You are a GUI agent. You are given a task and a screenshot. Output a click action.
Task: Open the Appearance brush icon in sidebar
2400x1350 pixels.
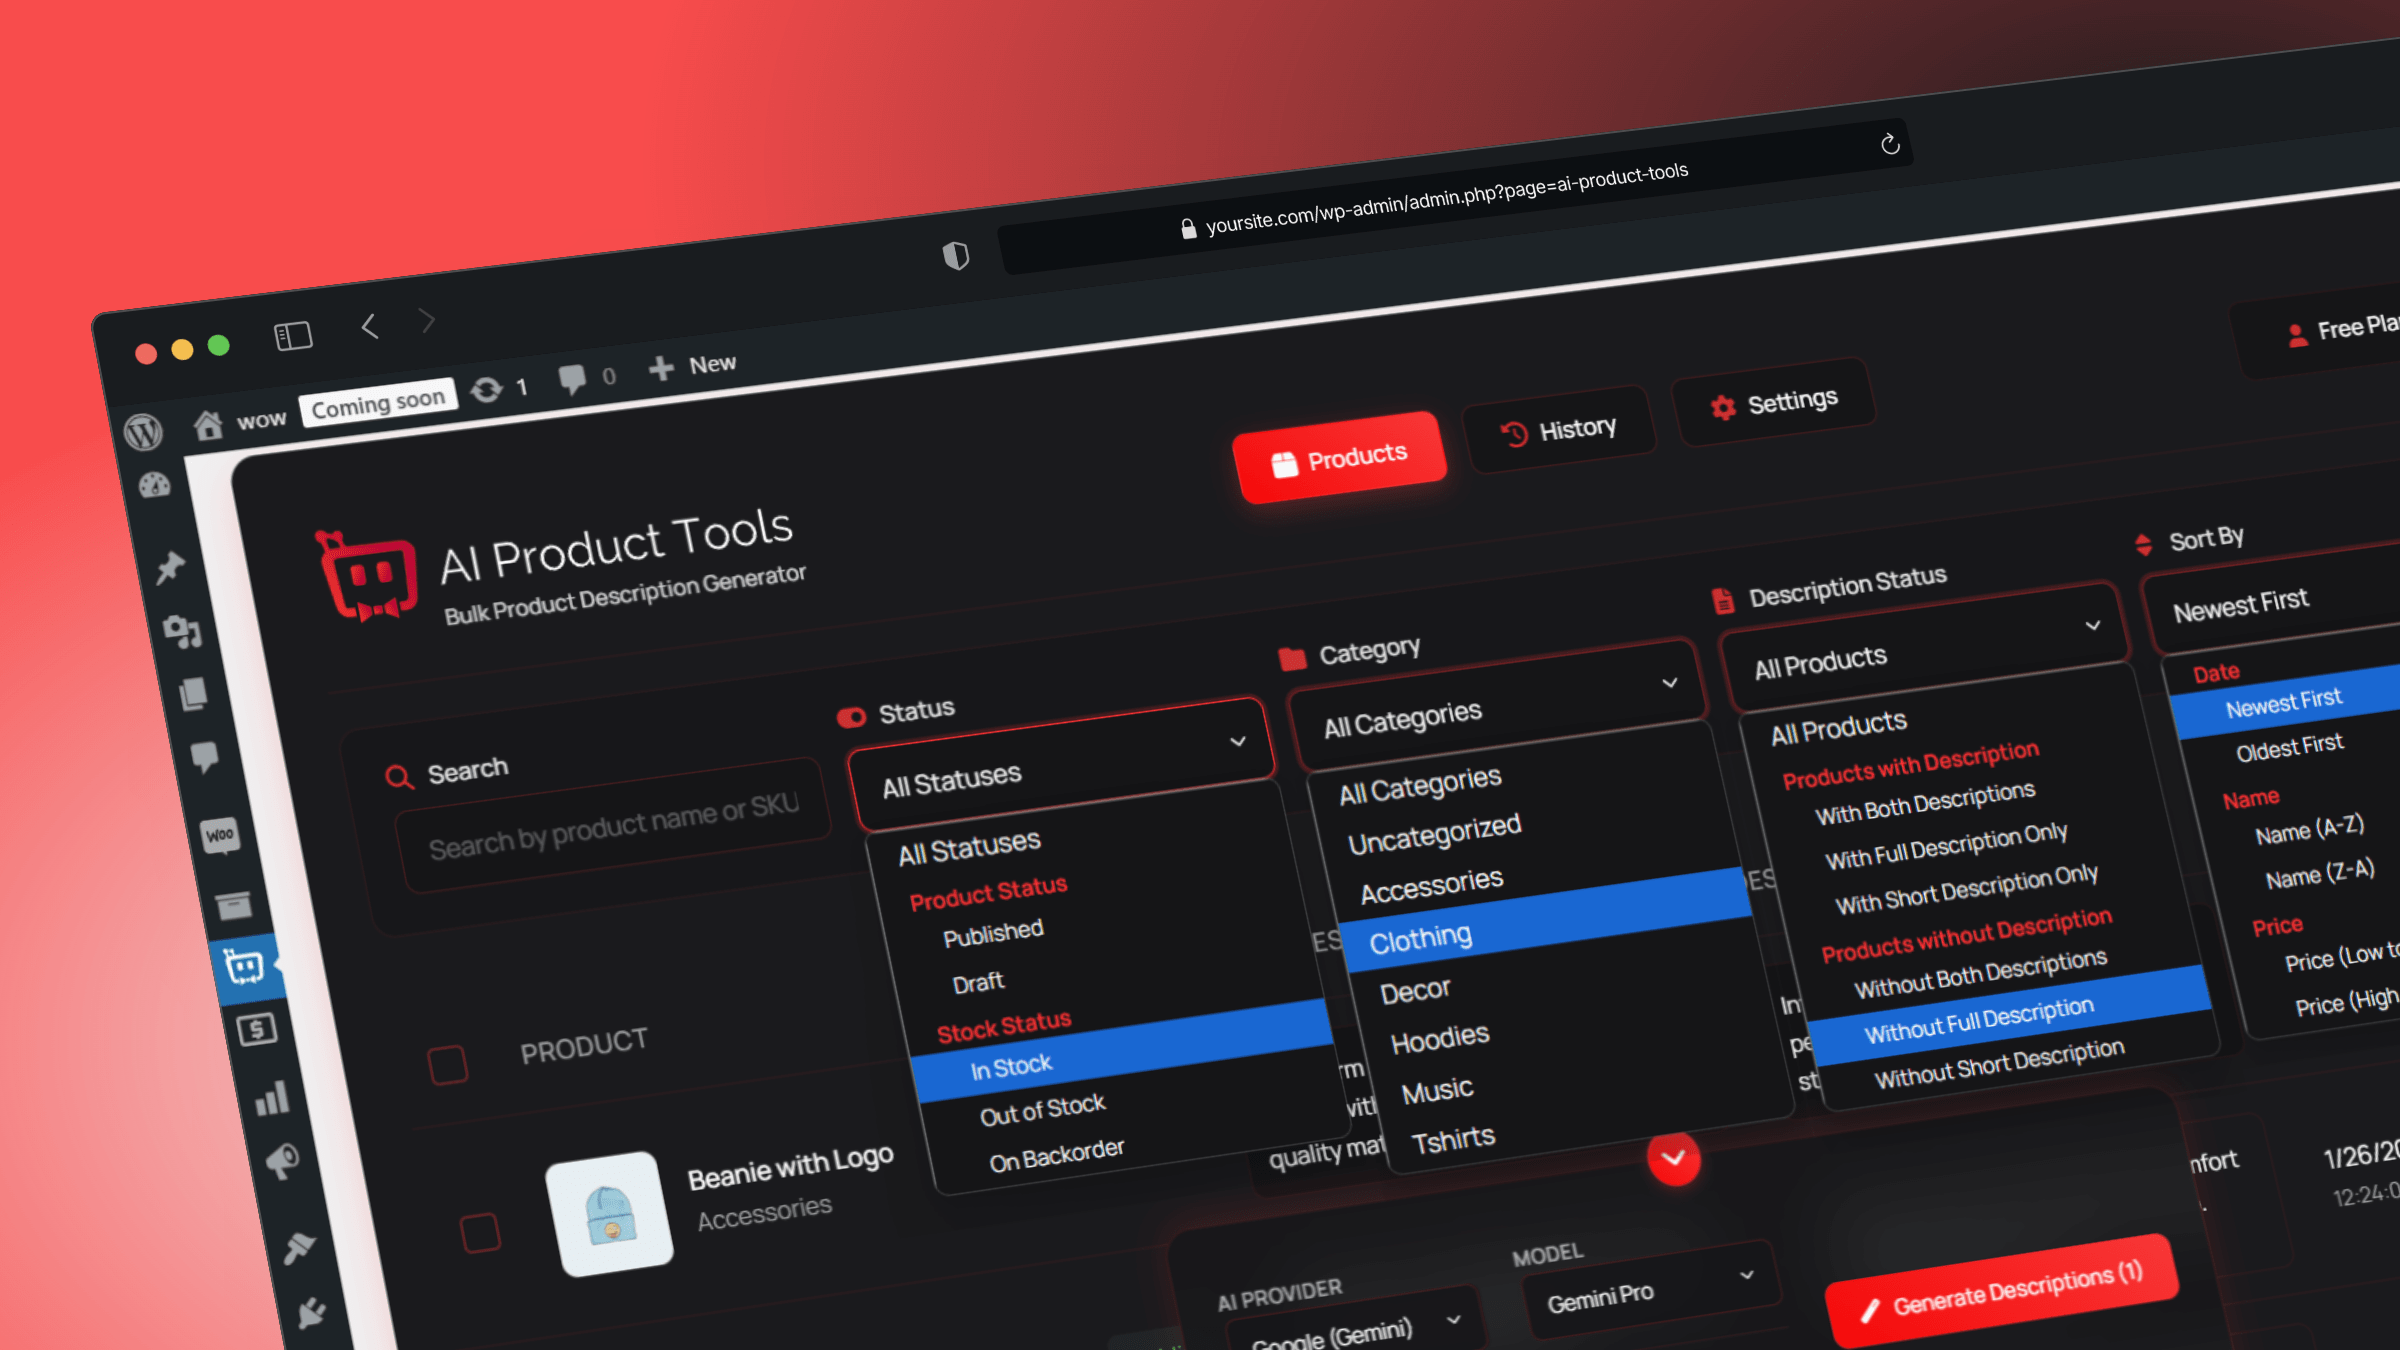click(299, 1249)
